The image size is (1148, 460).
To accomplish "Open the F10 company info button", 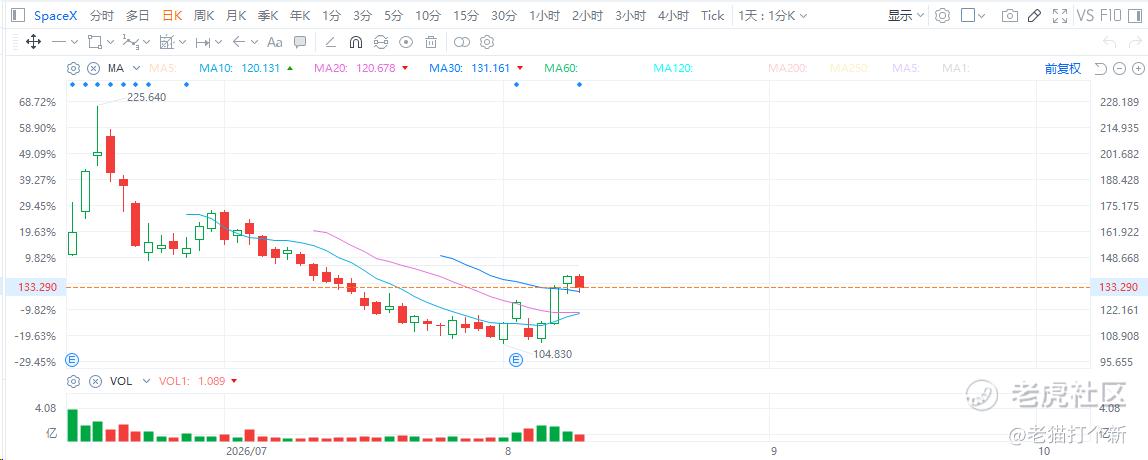I will point(1110,15).
